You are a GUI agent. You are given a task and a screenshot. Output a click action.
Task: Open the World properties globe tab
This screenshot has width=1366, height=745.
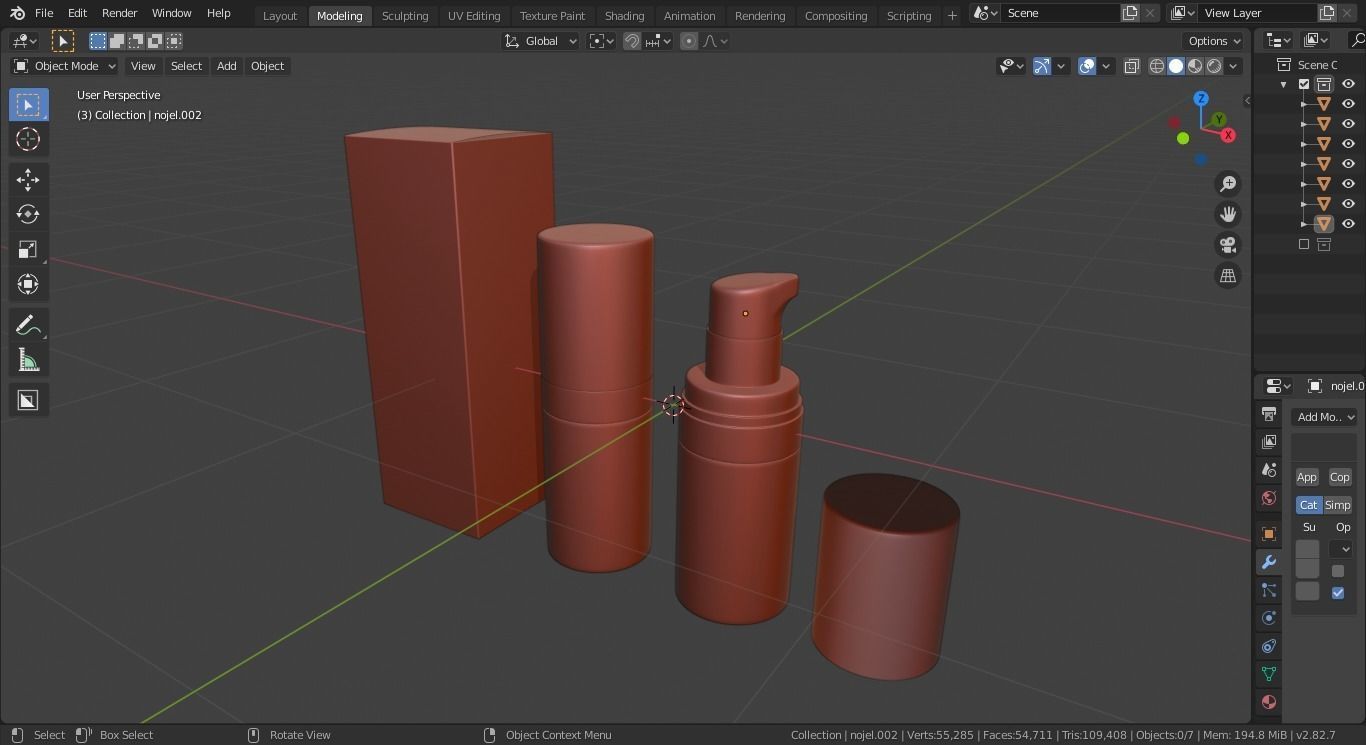tap(1269, 498)
